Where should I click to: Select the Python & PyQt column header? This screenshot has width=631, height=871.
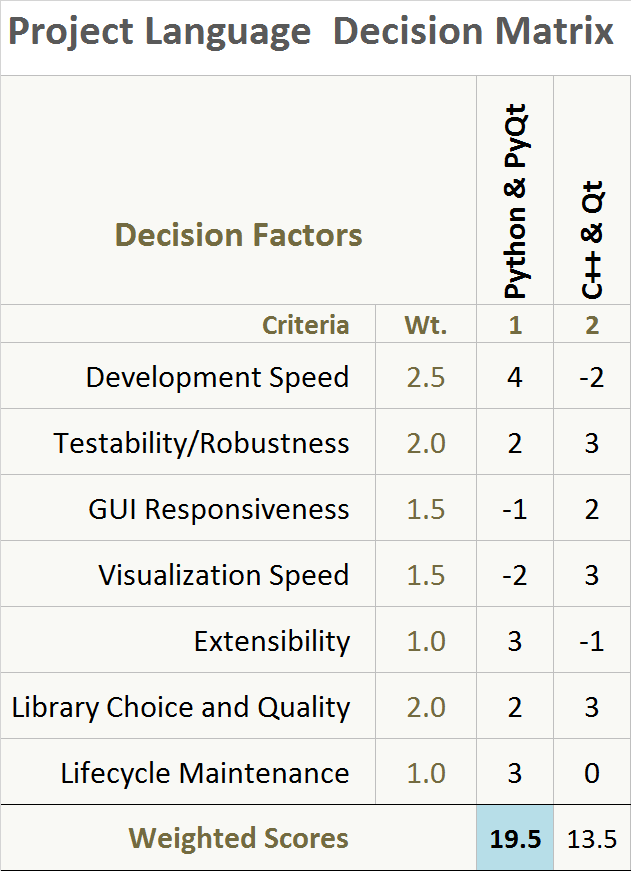tap(515, 200)
